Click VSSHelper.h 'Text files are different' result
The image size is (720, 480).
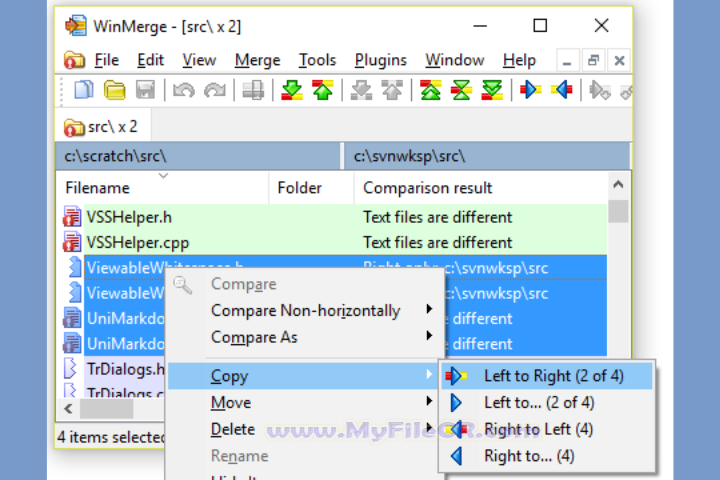point(437,217)
